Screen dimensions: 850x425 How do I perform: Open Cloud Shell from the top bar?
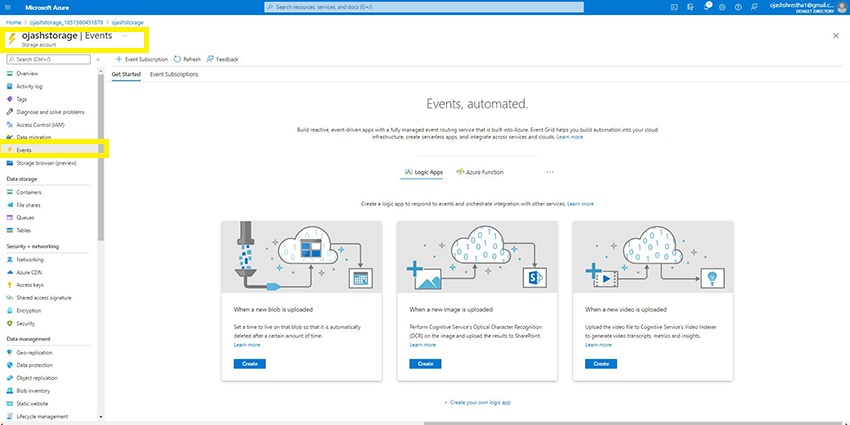pos(674,7)
